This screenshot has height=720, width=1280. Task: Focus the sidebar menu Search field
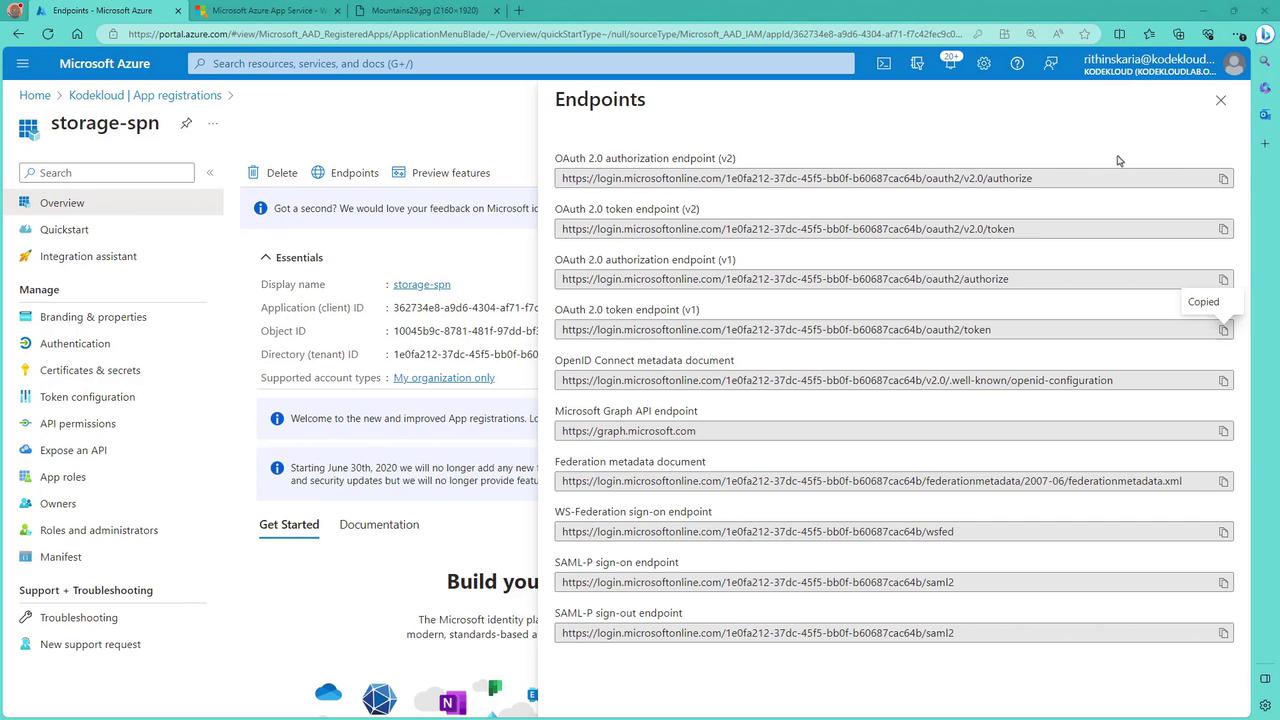coord(107,173)
